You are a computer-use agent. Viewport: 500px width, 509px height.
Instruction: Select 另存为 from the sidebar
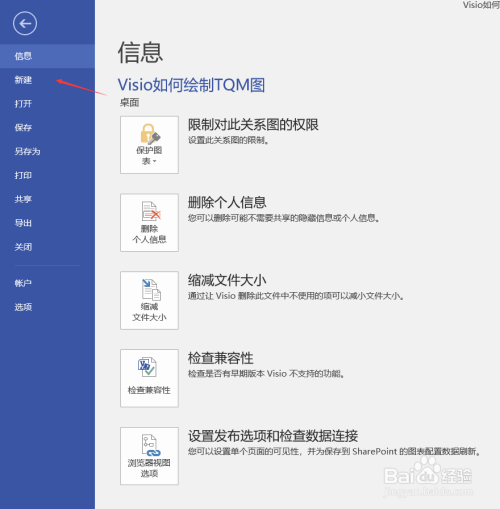tap(47, 151)
